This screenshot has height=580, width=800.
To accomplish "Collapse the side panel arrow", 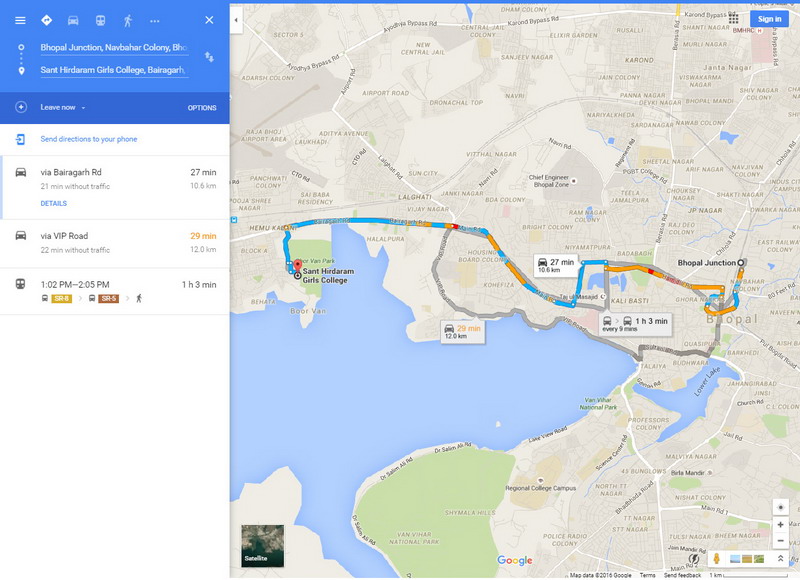I will [236, 20].
